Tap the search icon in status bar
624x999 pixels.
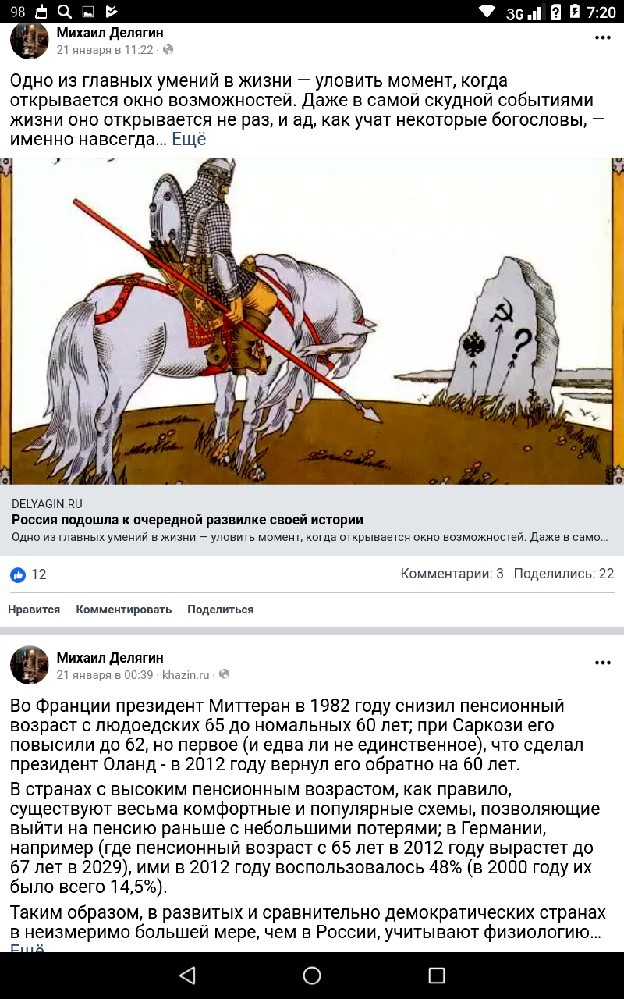coord(64,11)
